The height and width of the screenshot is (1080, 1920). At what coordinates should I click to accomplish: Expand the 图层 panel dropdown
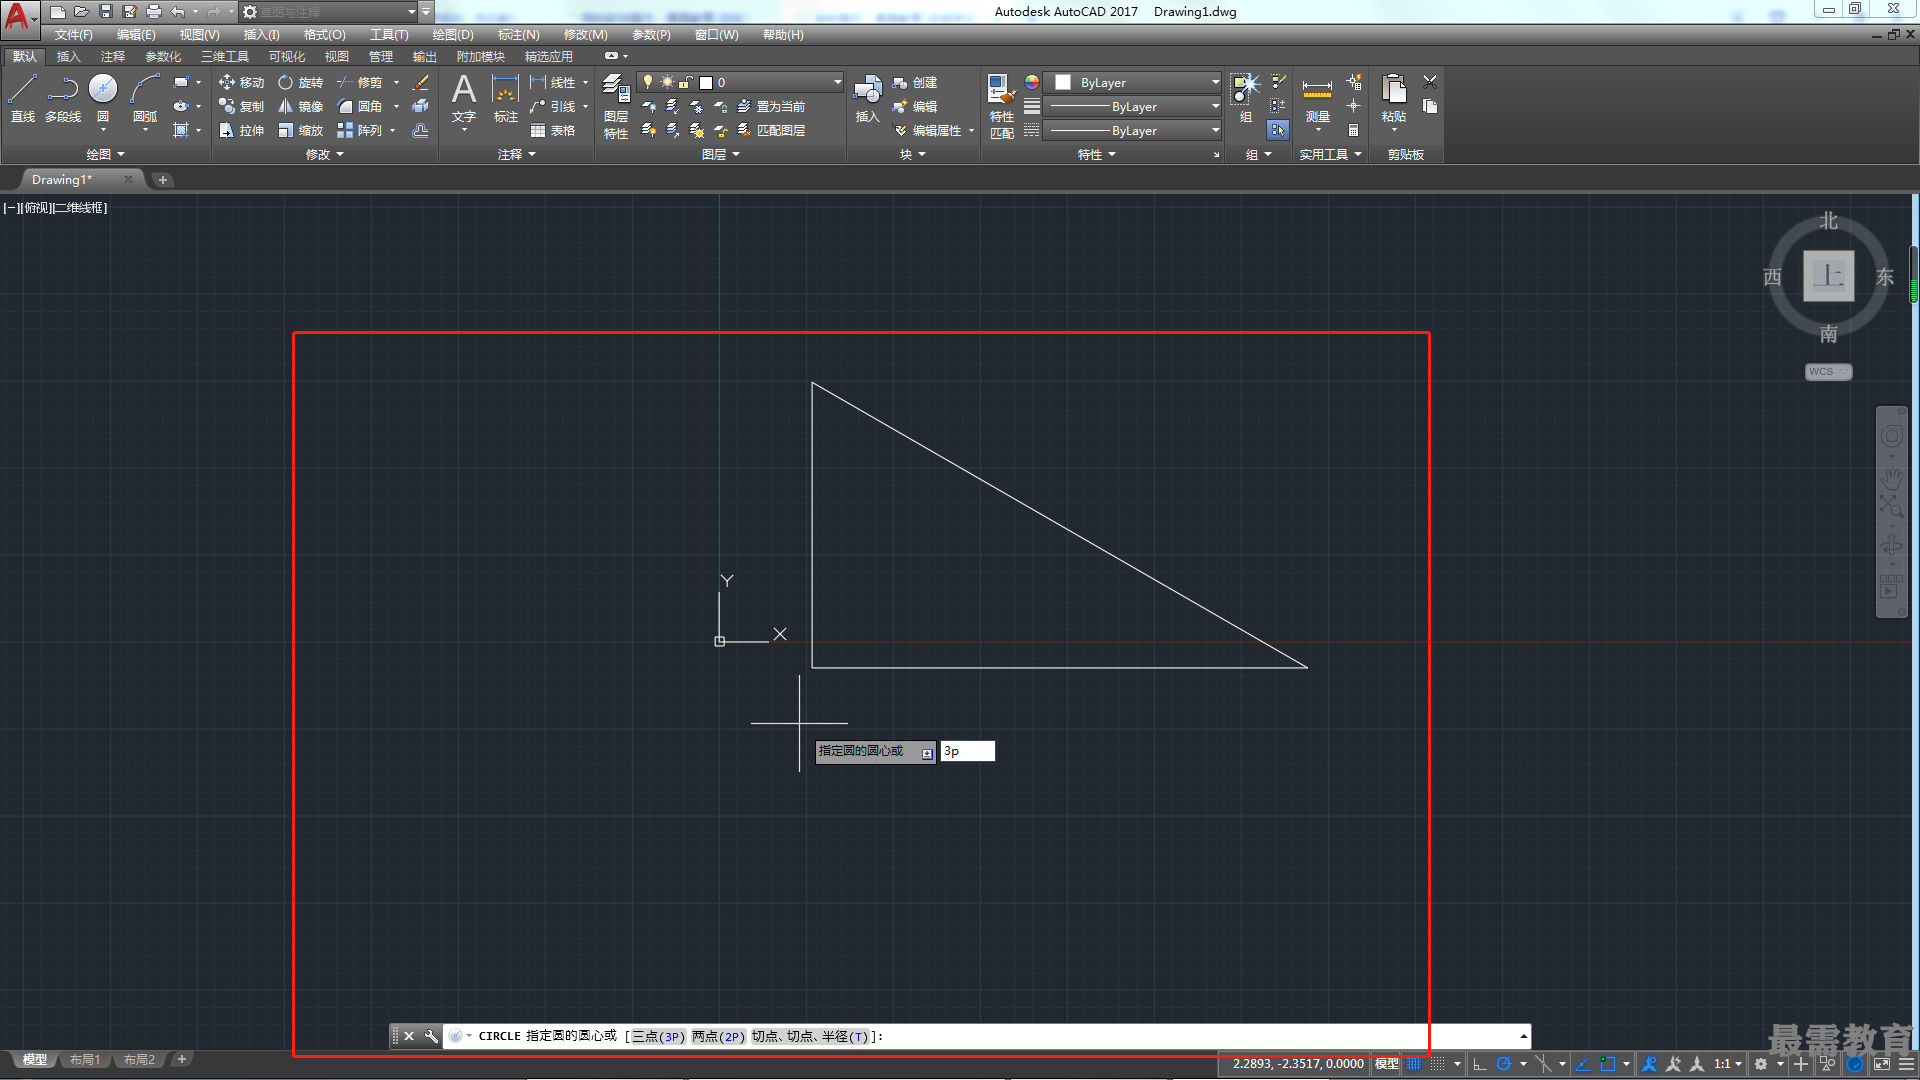[720, 154]
